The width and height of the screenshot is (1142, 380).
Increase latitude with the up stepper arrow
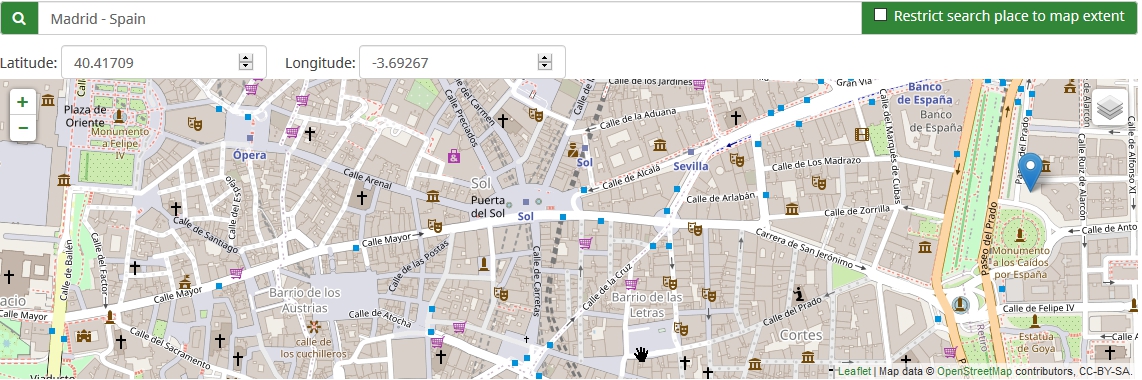[246, 58]
